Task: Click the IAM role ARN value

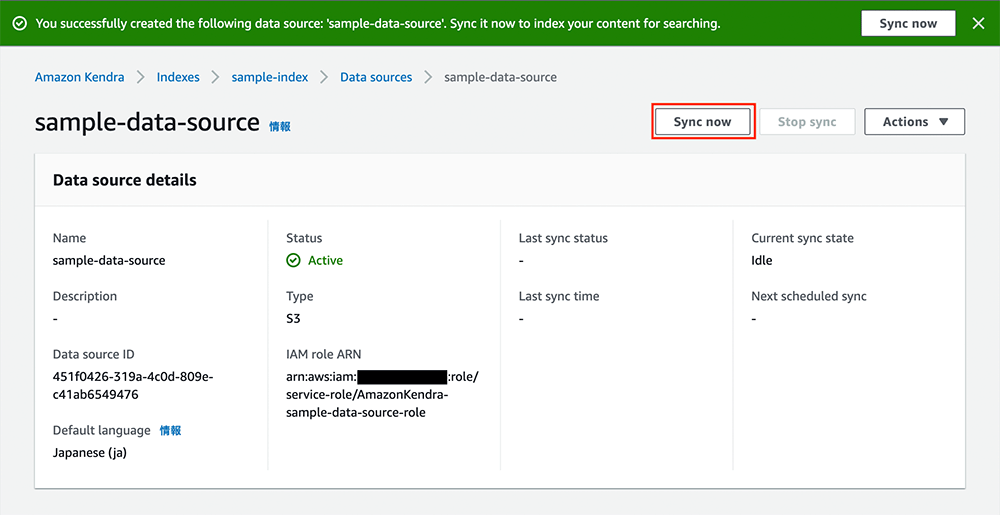Action: click(x=382, y=395)
